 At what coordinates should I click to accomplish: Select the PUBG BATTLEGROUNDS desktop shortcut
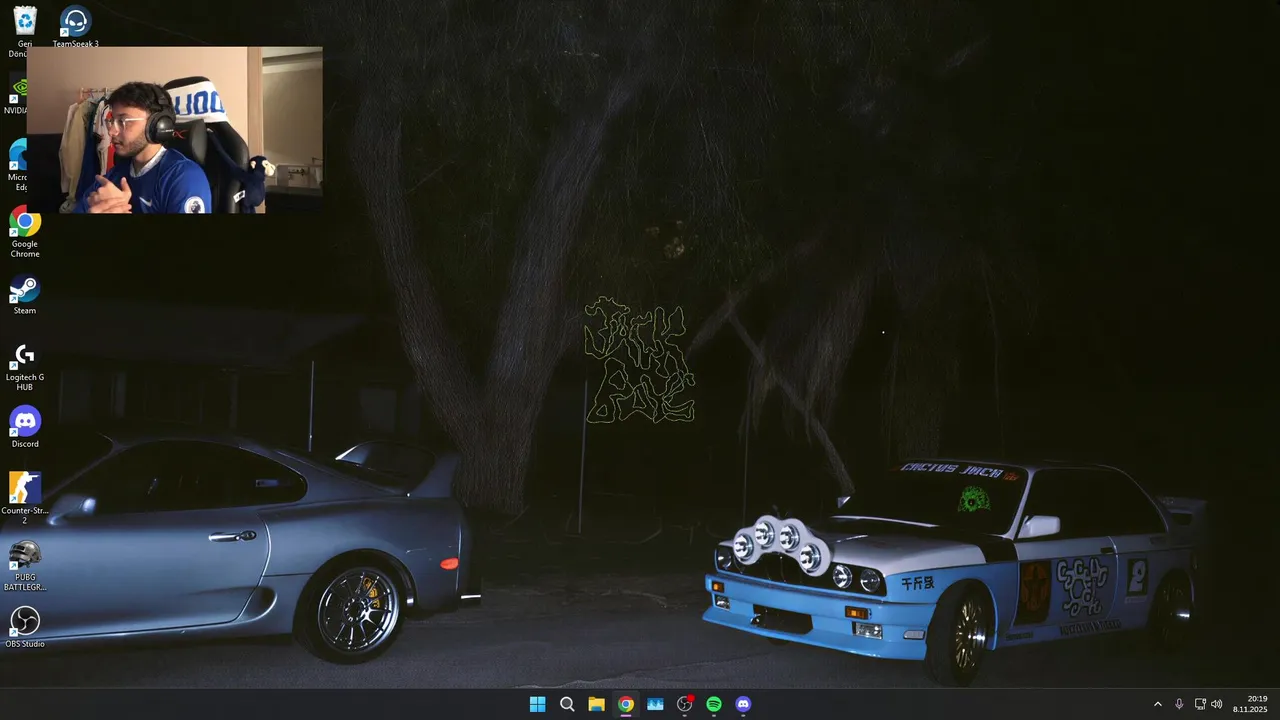[25, 565]
